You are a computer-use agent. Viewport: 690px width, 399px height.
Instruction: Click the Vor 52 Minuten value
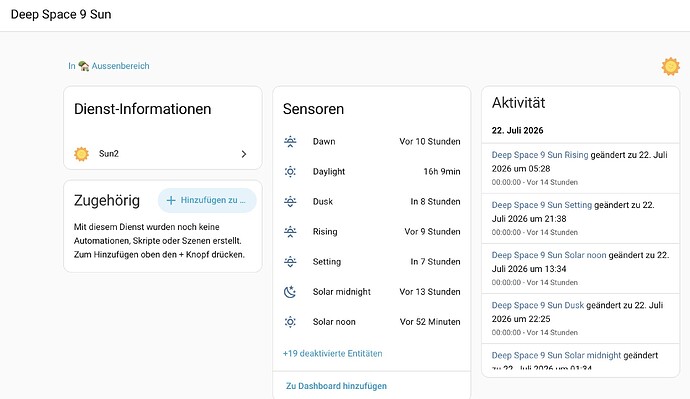[x=430, y=322]
